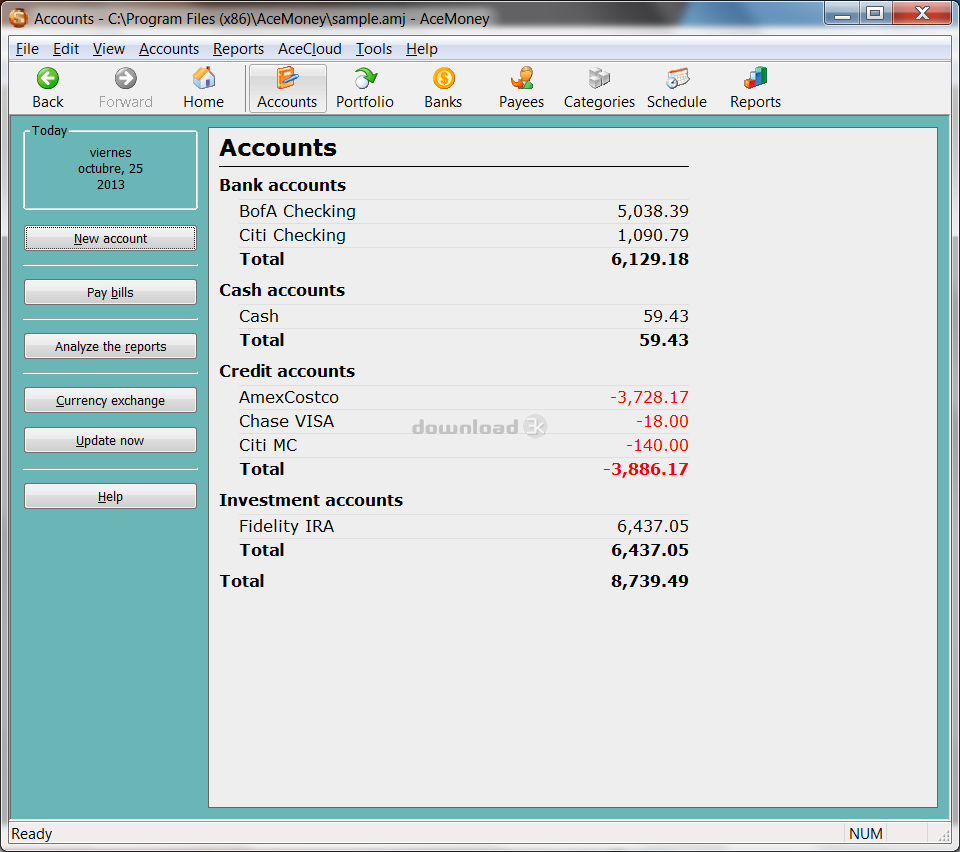
Task: Click the -3,728.17 balance value
Action: 649,397
